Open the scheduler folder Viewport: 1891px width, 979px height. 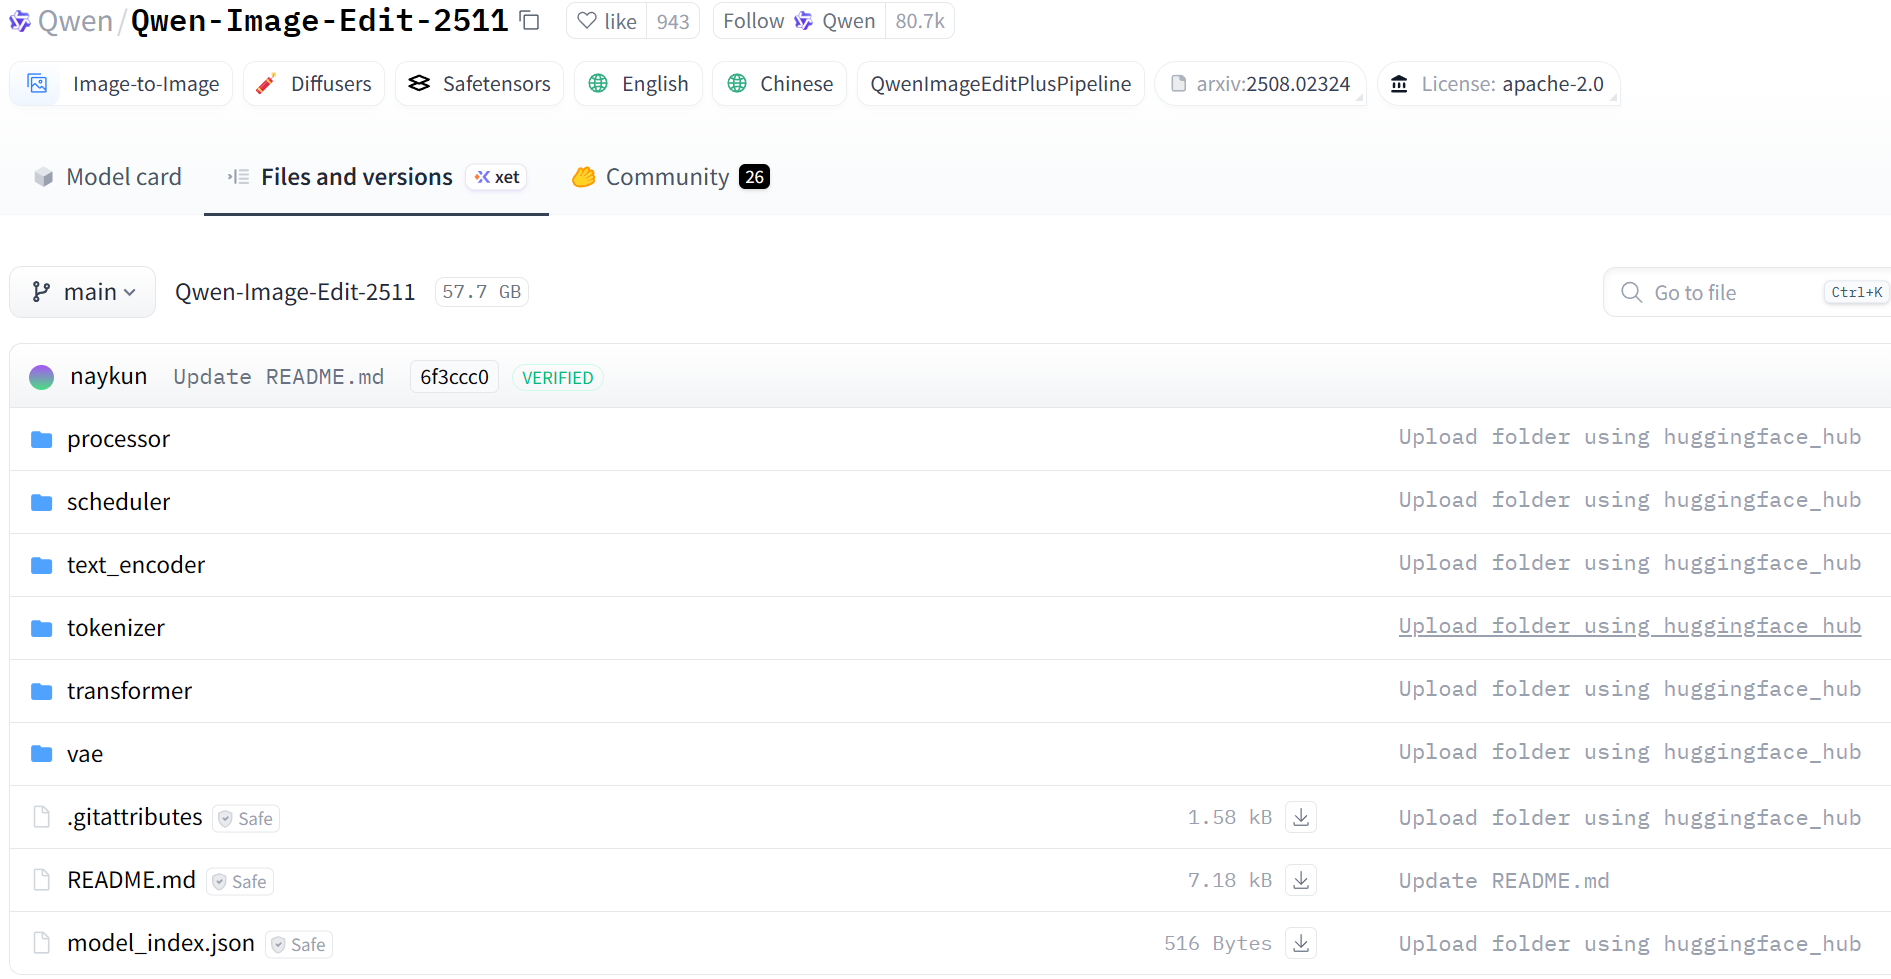click(x=118, y=502)
